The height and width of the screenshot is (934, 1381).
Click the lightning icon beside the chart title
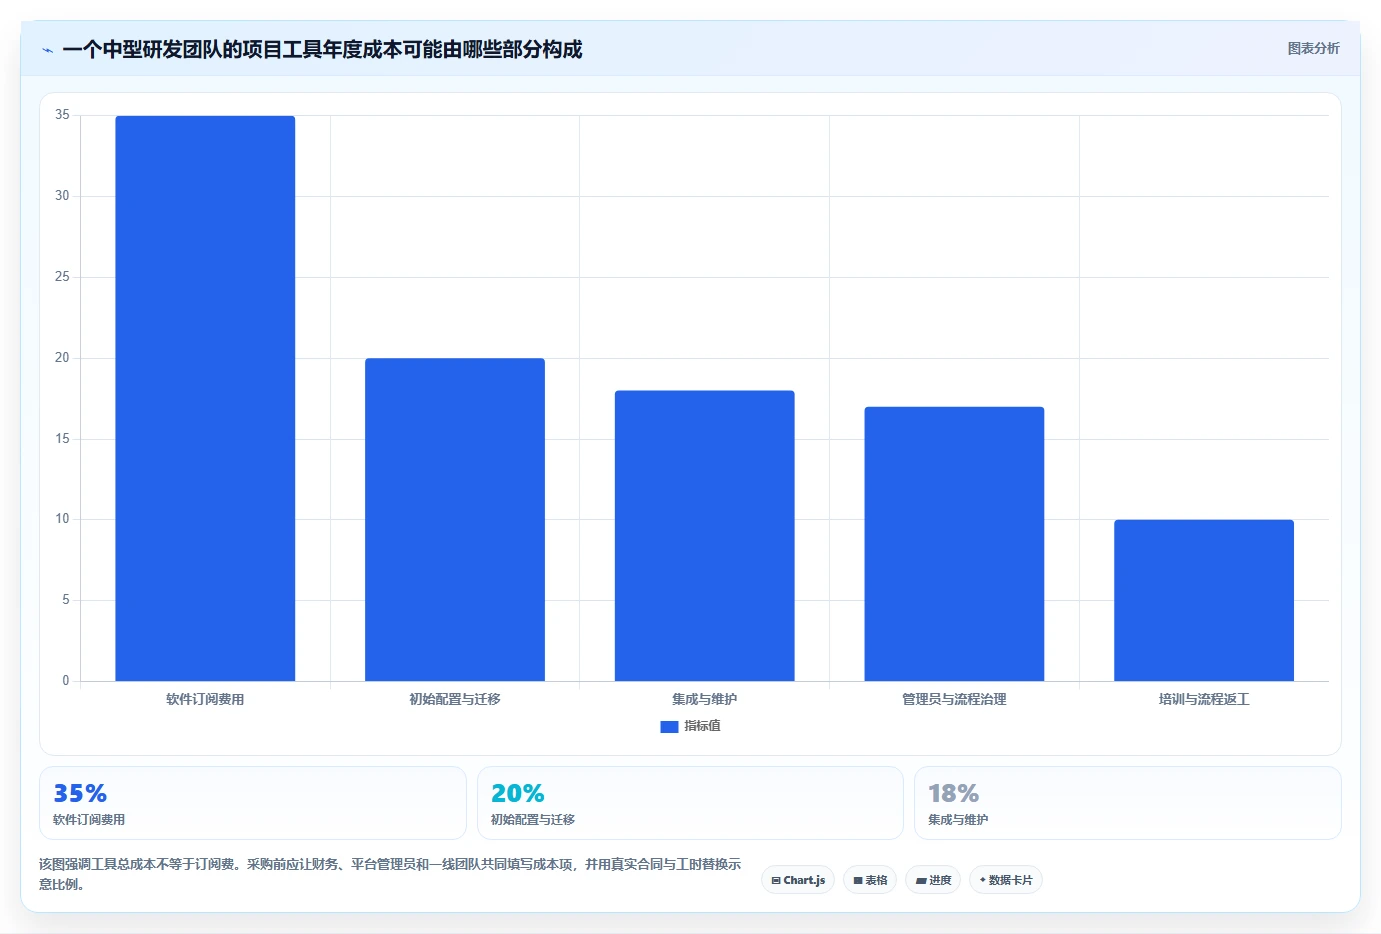coord(47,50)
